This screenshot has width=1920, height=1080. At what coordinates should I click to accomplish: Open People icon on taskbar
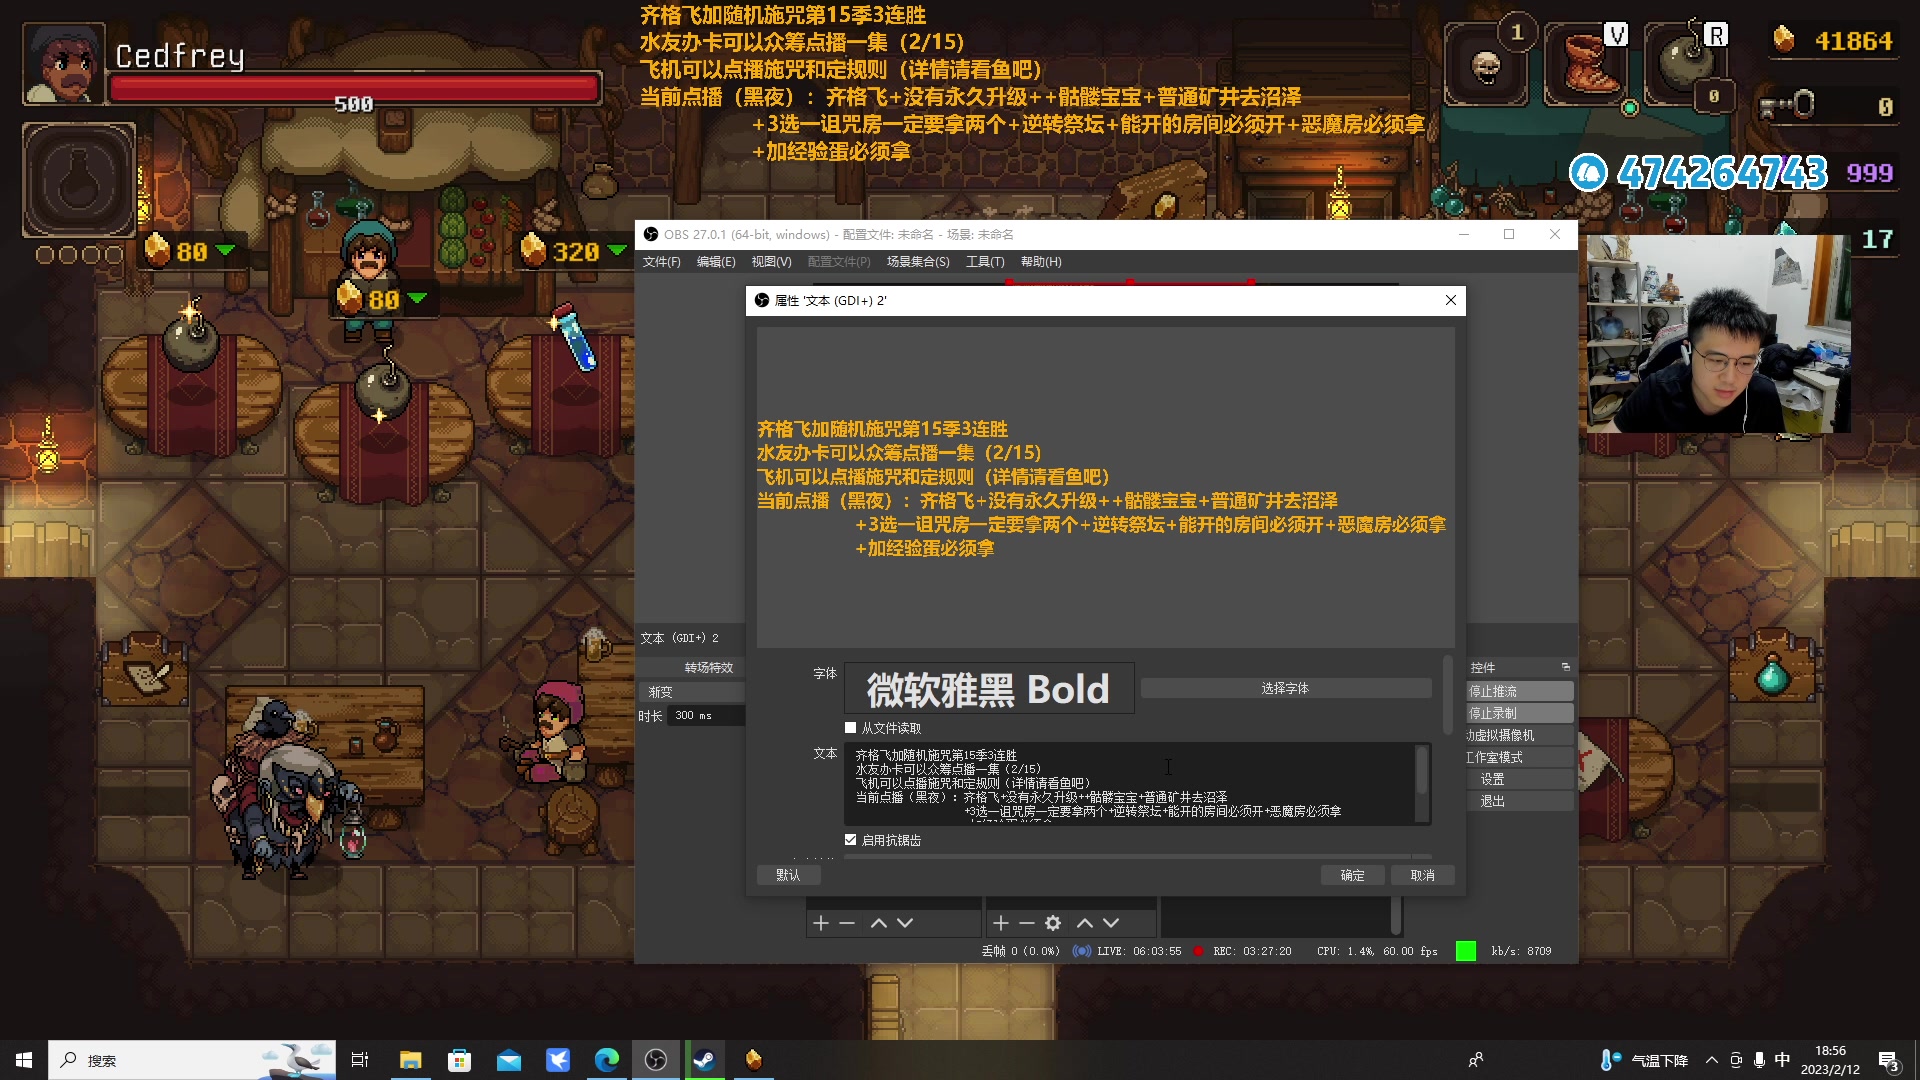[x=1476, y=1060]
